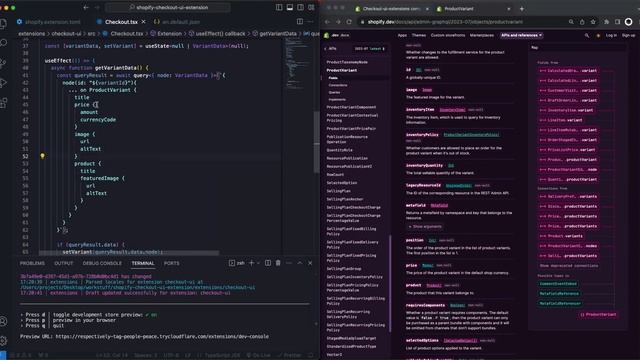
Task: Switch to the en.default.json tab
Action: [x=177, y=22]
